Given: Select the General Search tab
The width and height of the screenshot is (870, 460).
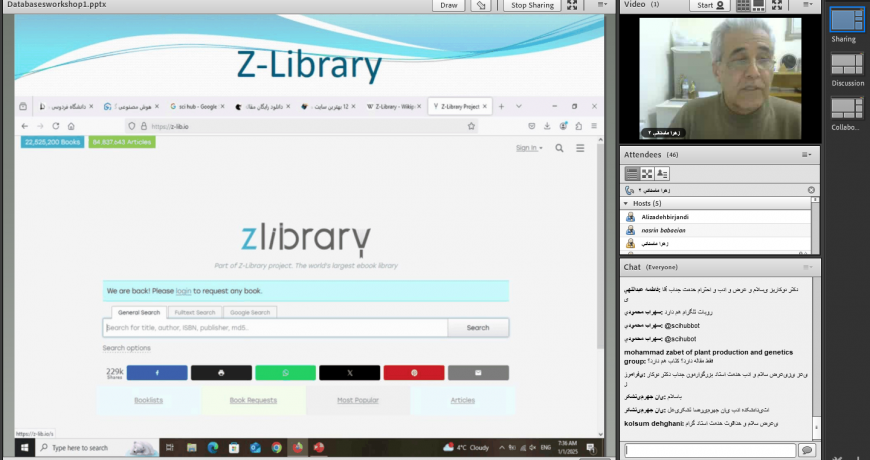Looking at the screenshot, I should click(x=139, y=312).
